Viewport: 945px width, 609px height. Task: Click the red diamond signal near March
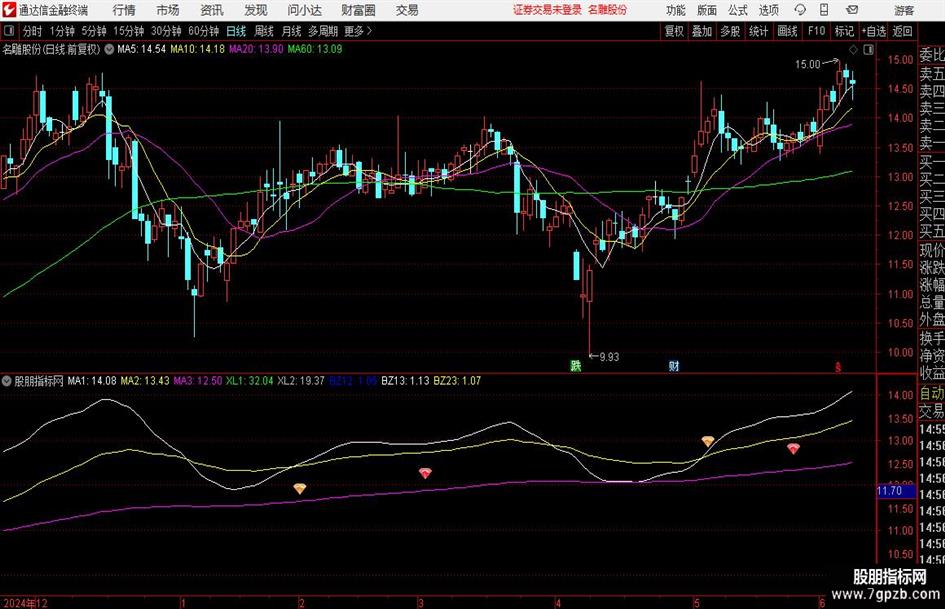(x=425, y=473)
